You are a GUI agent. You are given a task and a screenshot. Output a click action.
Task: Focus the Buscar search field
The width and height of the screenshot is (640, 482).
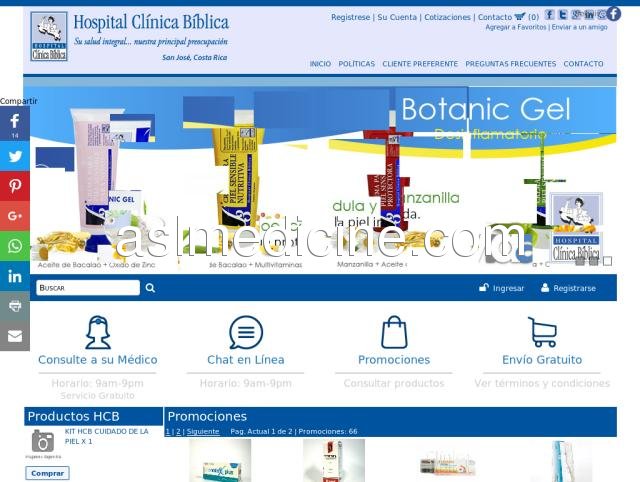click(88, 288)
